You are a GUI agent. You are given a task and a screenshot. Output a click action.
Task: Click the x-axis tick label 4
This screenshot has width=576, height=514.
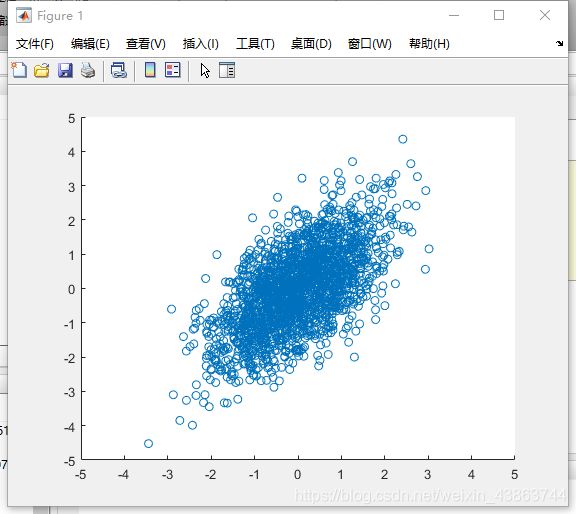coord(471,475)
